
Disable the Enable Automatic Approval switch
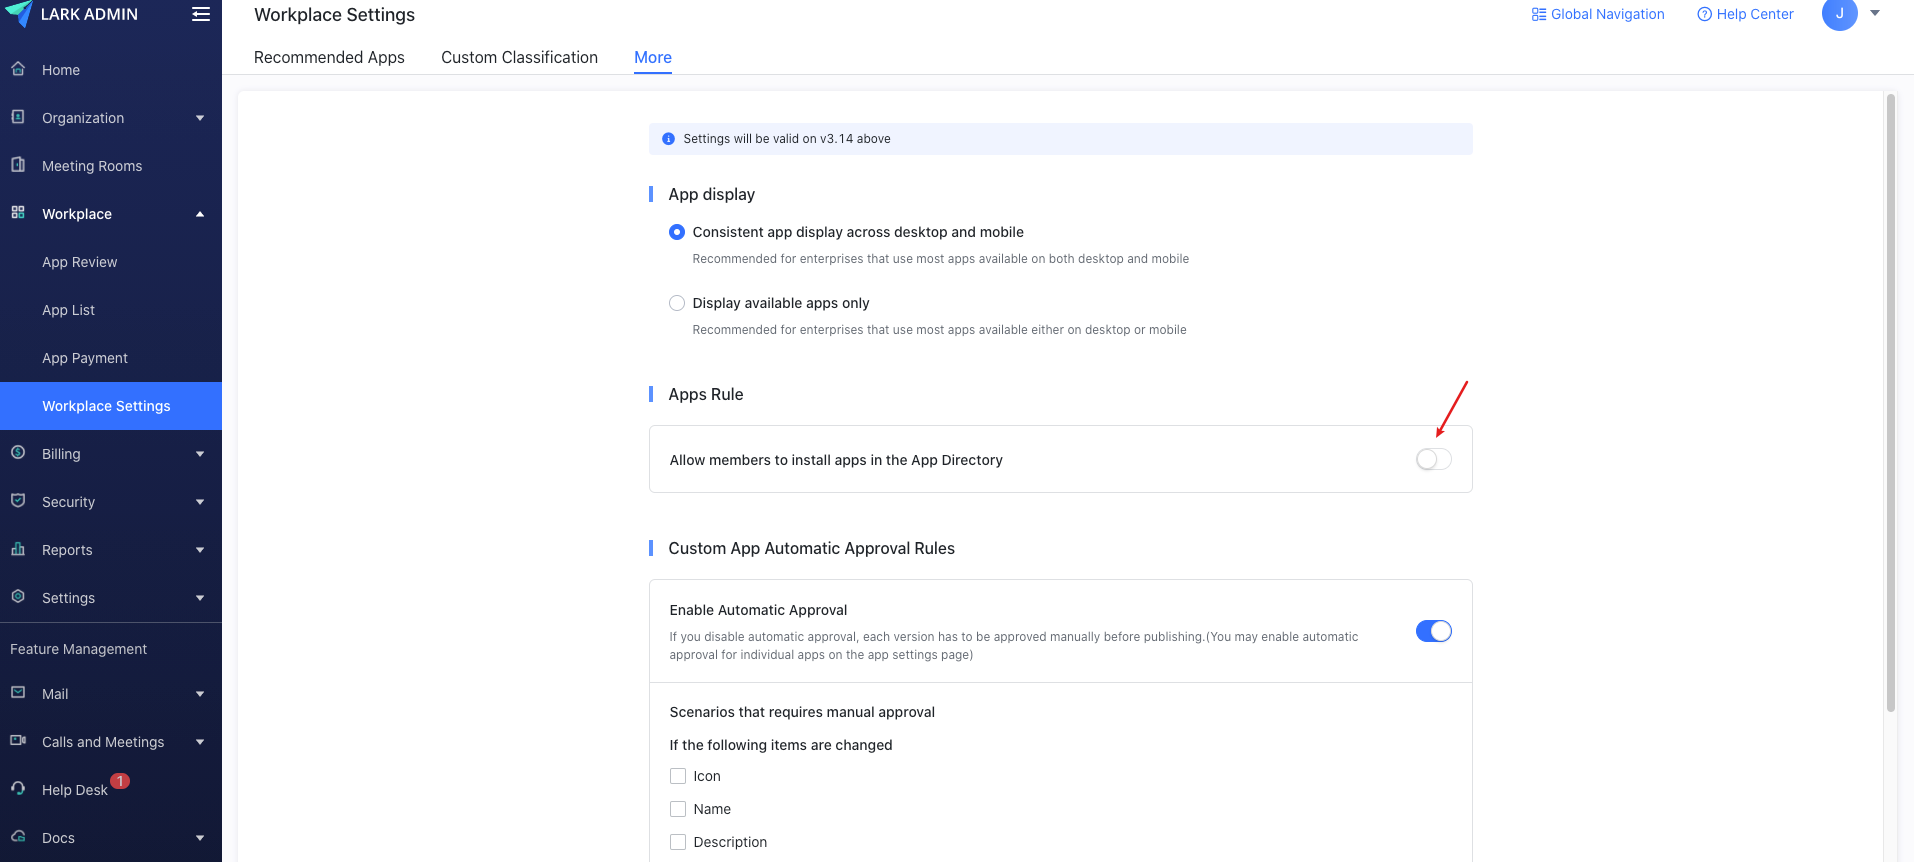point(1433,631)
